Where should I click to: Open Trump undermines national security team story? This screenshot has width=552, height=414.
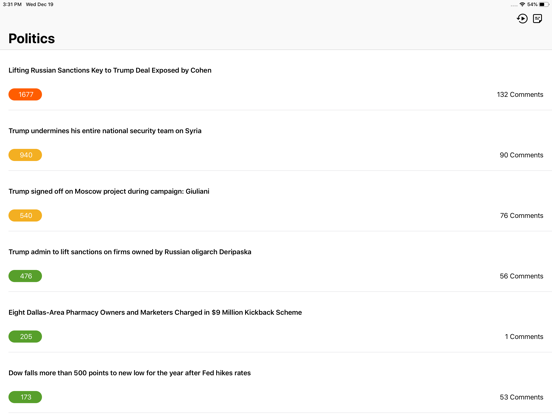pyautogui.click(x=105, y=131)
